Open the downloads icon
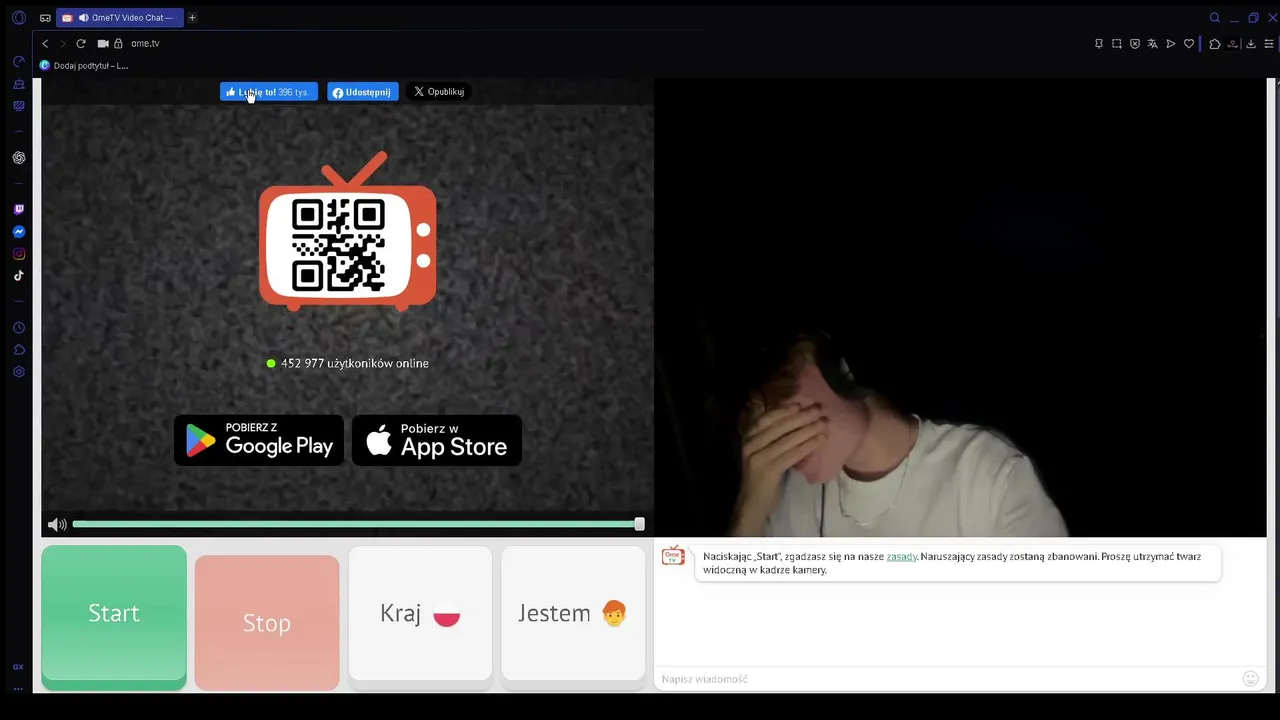 pyautogui.click(x=1251, y=44)
